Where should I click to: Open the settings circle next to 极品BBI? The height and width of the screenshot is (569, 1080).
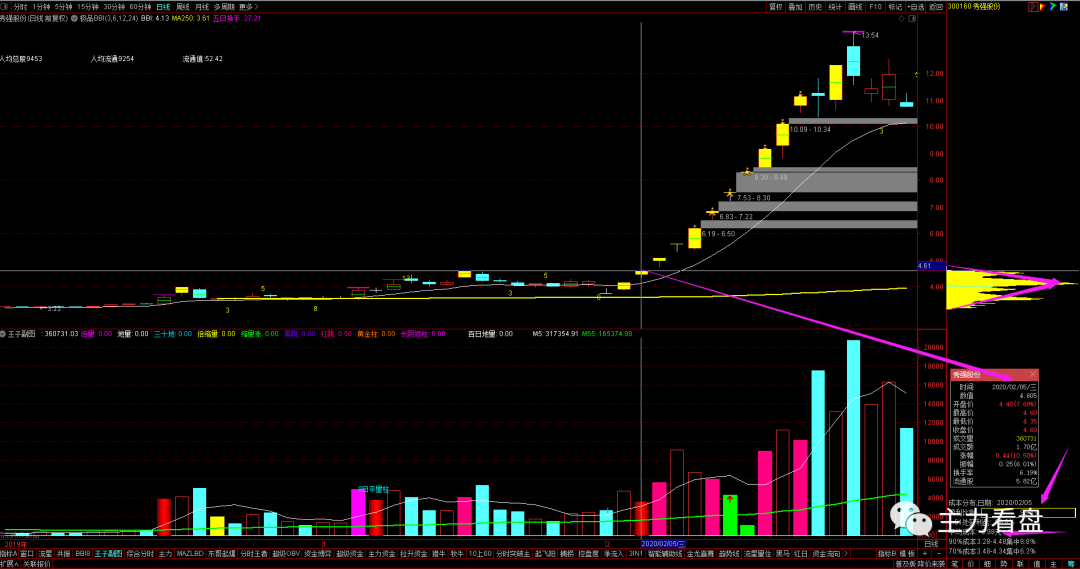(x=74, y=19)
